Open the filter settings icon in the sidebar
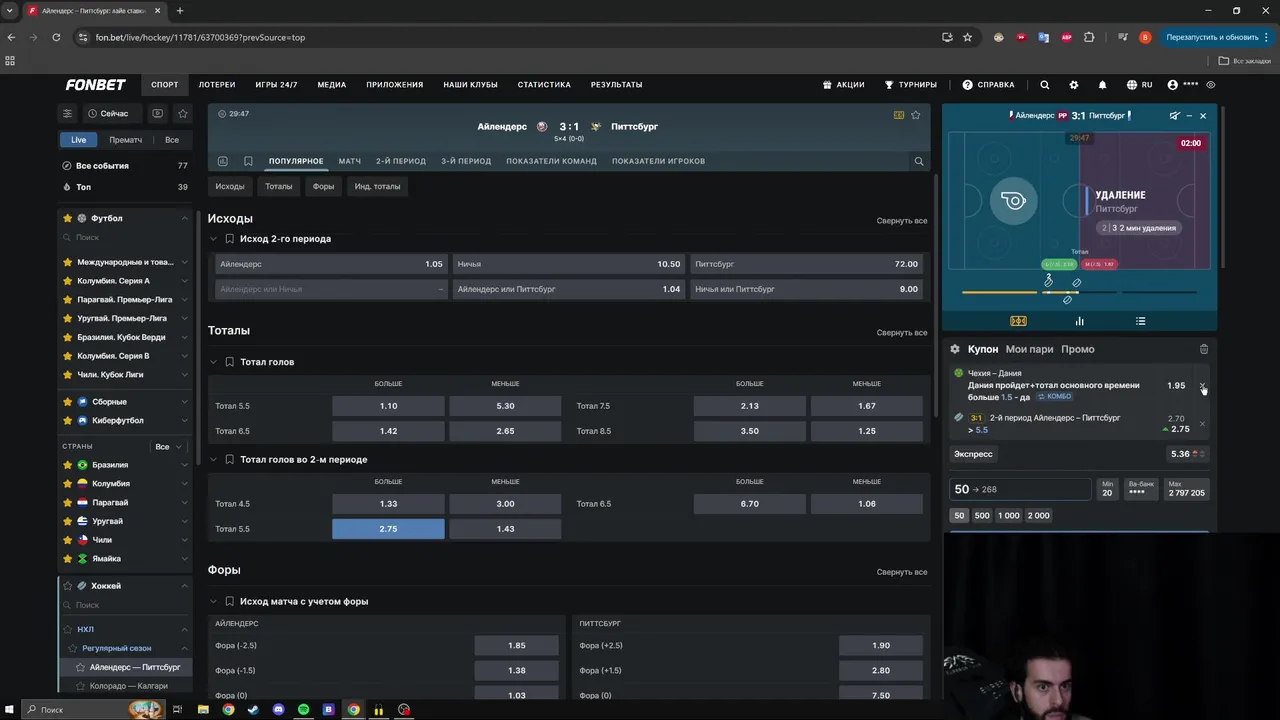1280x720 pixels. click(x=67, y=113)
